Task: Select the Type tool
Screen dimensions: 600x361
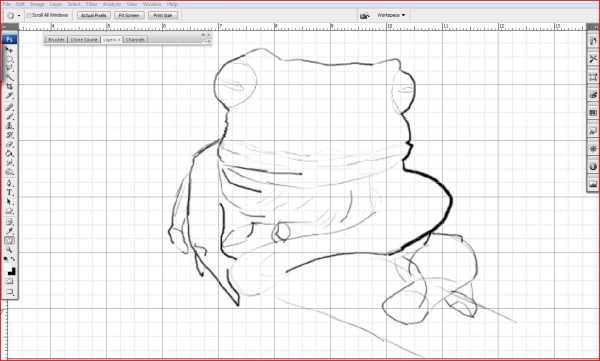Action: (9, 193)
